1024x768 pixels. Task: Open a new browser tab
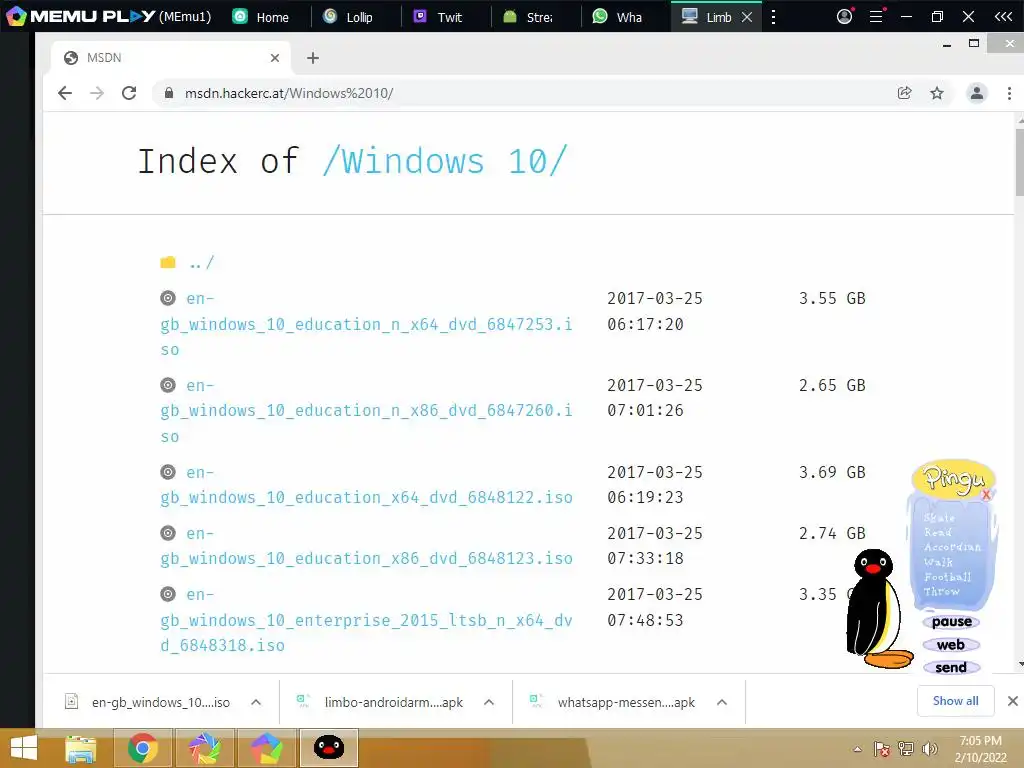[313, 58]
